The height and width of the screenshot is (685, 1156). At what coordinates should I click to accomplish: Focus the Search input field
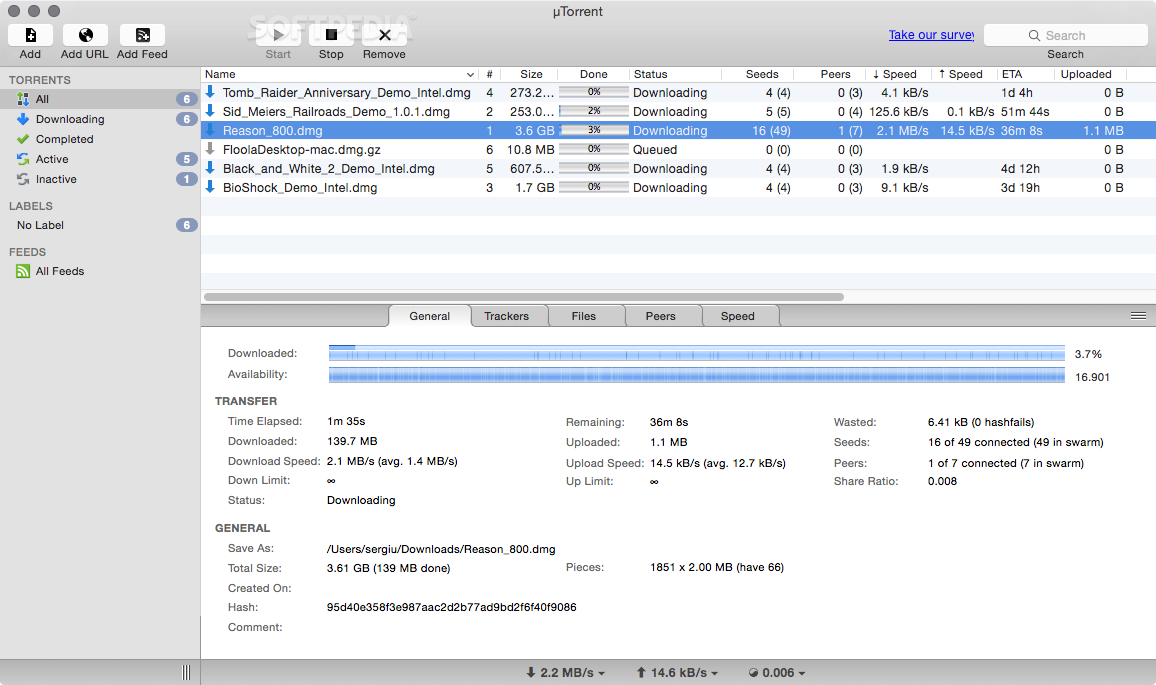coord(1065,35)
